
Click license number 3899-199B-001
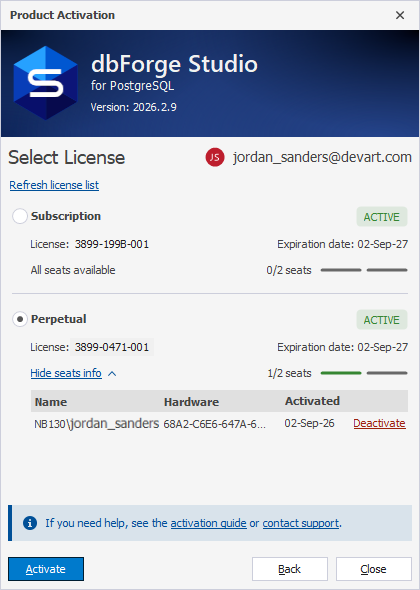(x=112, y=244)
